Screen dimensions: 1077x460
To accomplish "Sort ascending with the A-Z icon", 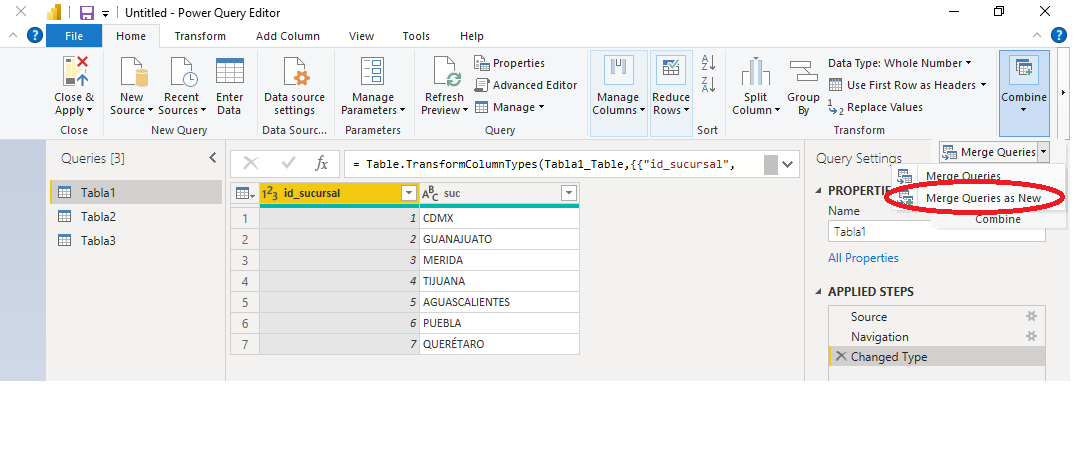I will click(x=708, y=63).
